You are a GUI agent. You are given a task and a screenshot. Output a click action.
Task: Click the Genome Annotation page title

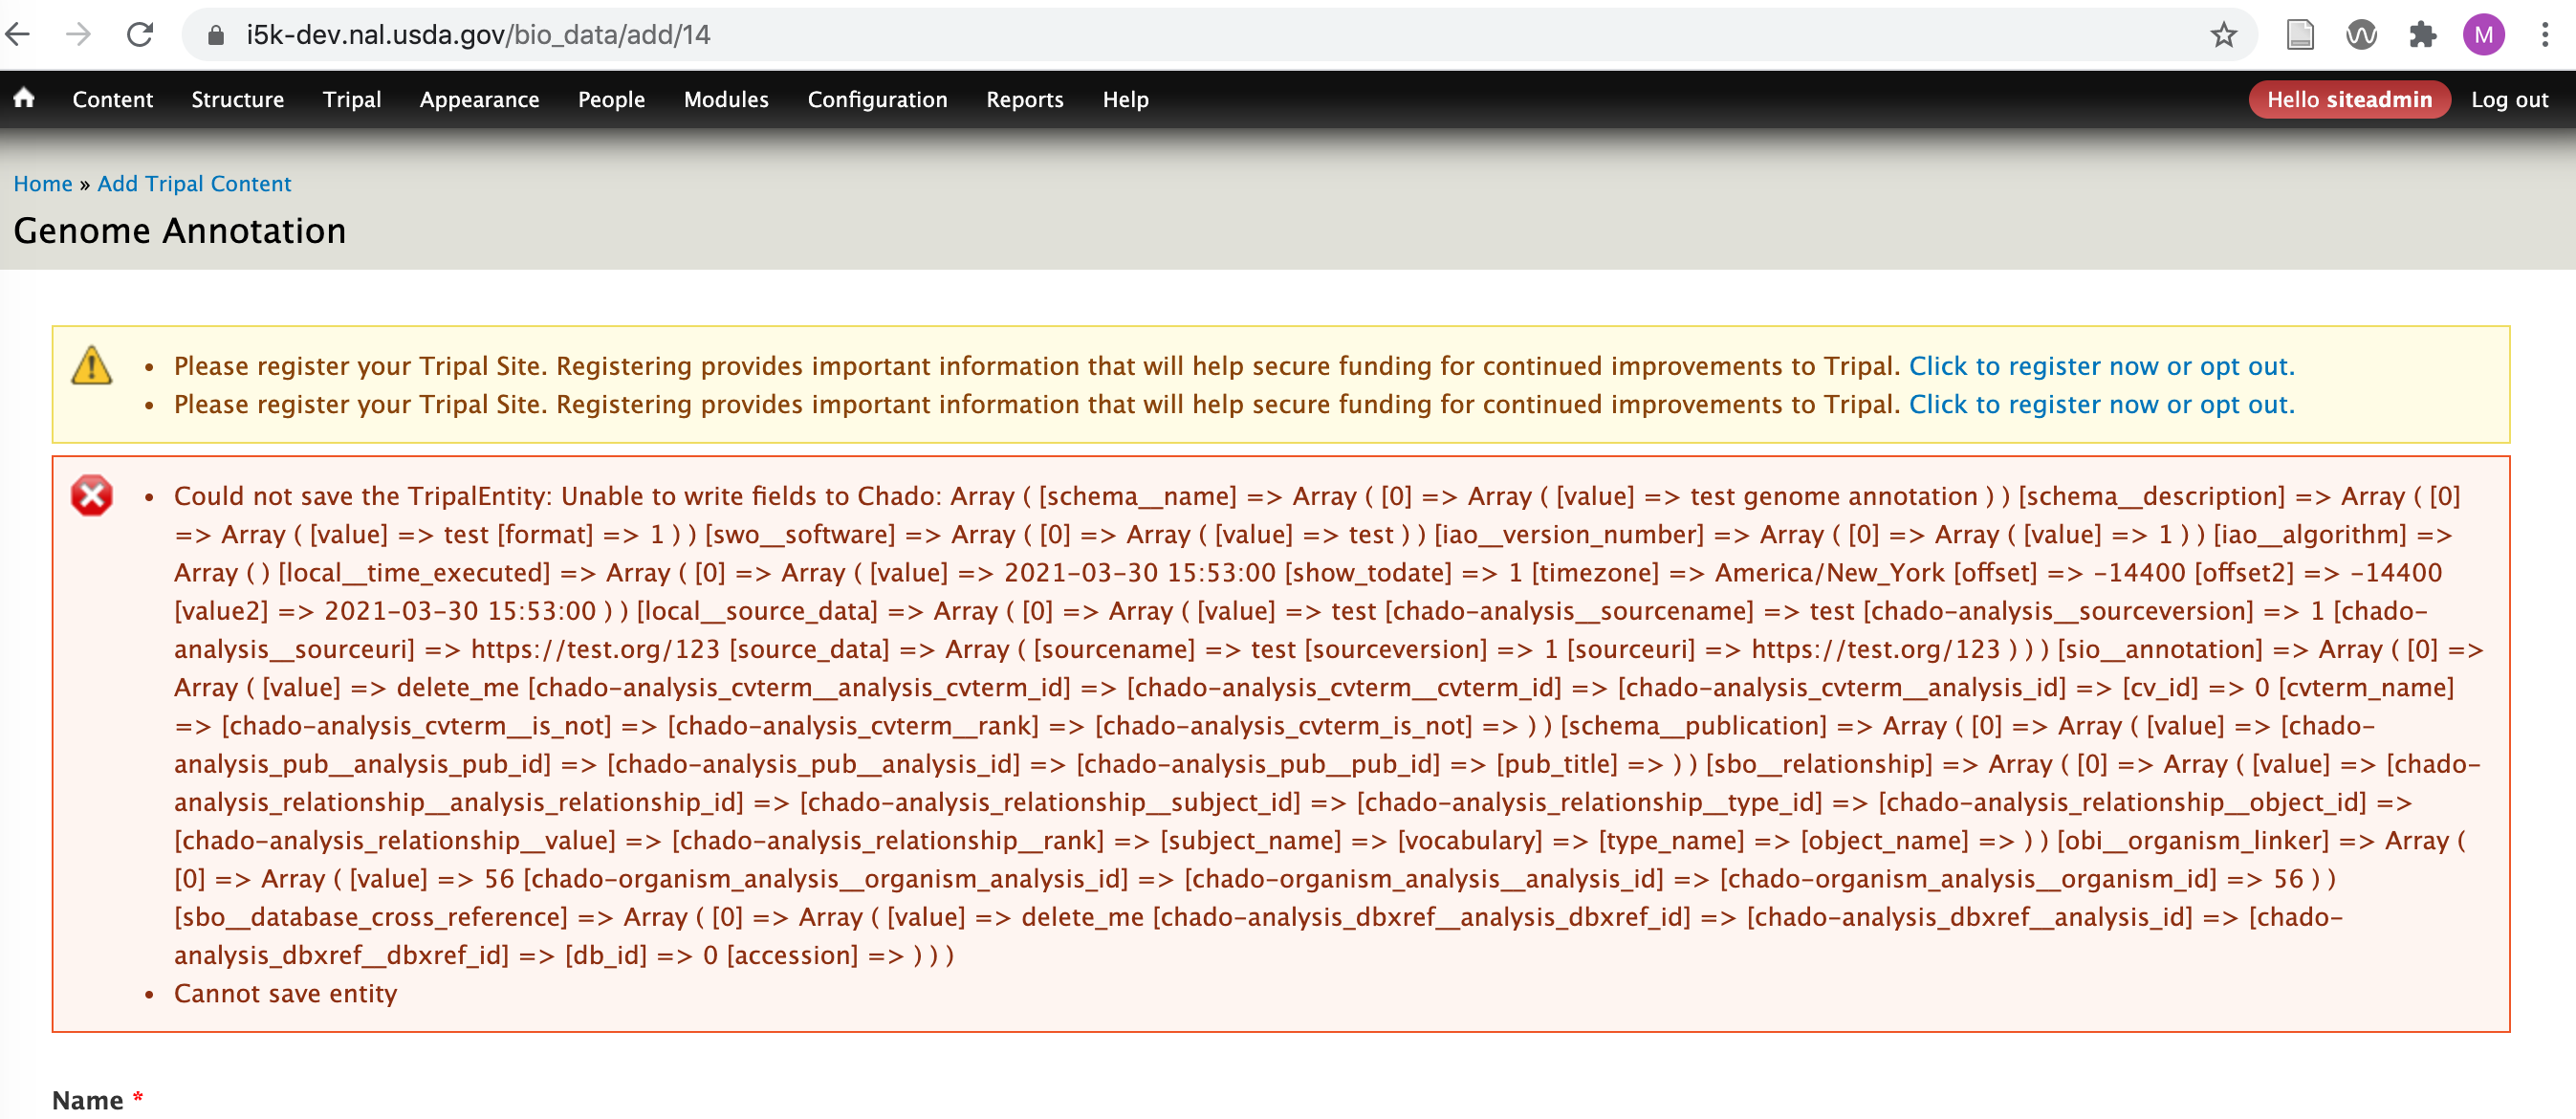(180, 231)
